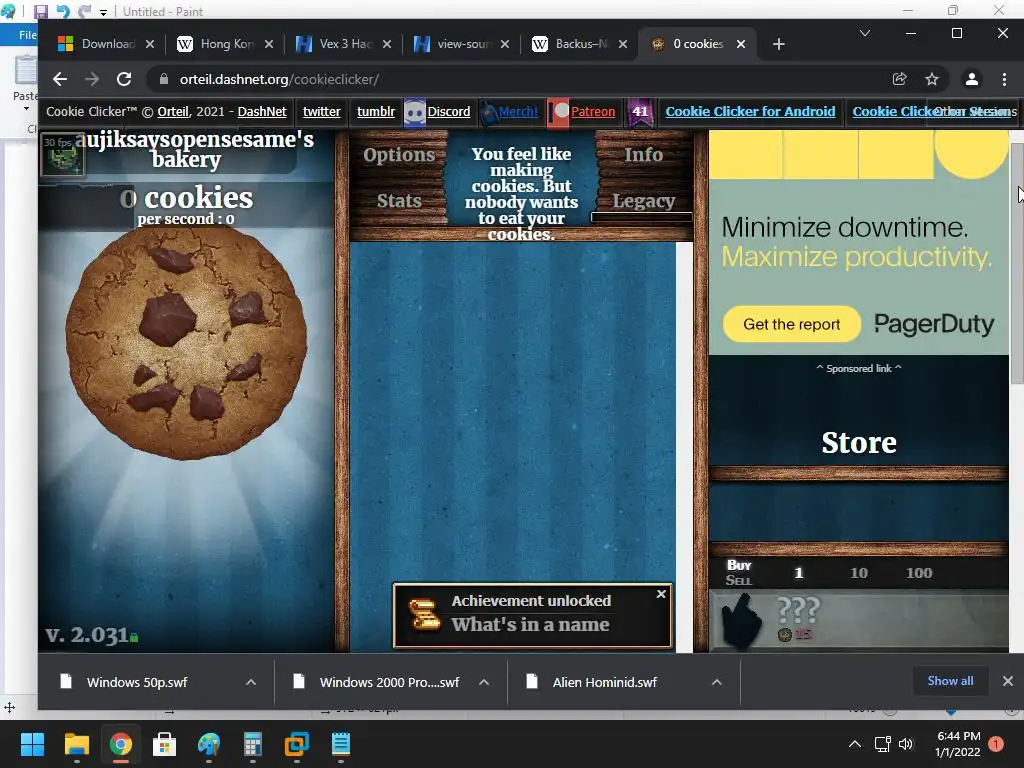The image size is (1024, 768).
Task: Open a new Chrome tab
Action: [778, 44]
